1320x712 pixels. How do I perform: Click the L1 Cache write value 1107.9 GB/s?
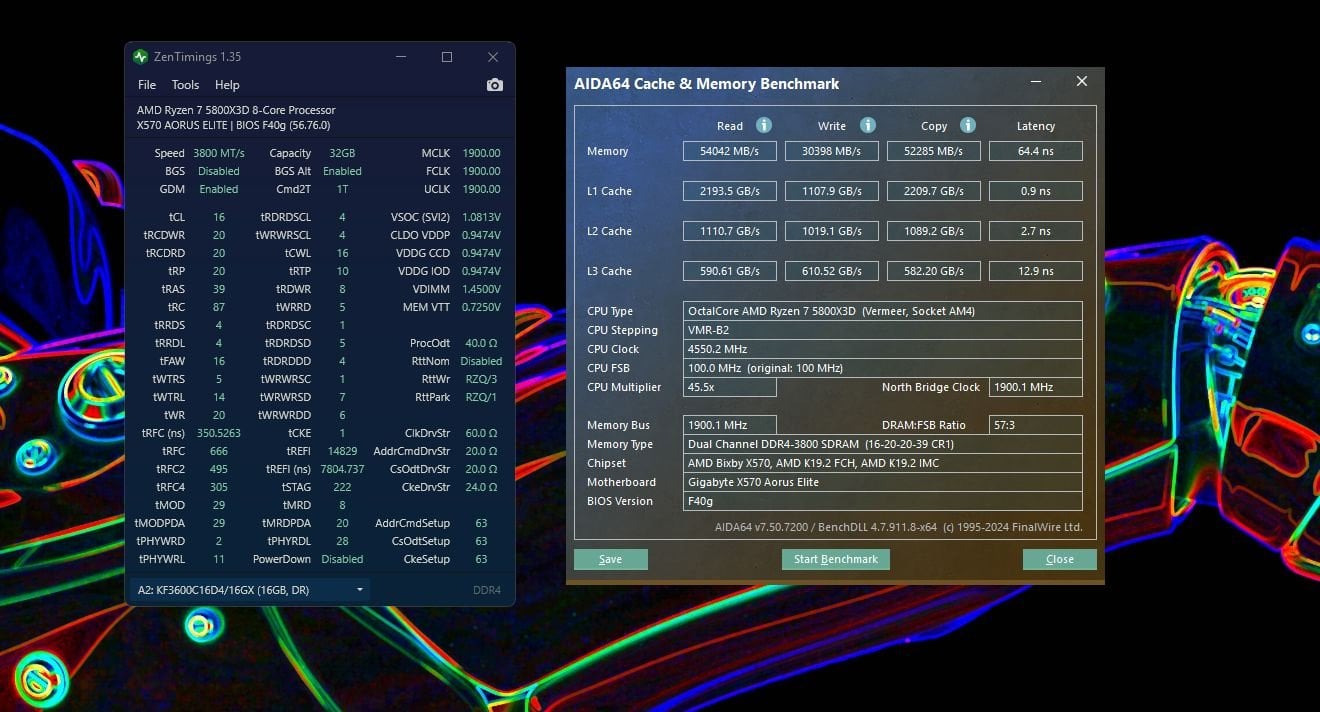832,191
